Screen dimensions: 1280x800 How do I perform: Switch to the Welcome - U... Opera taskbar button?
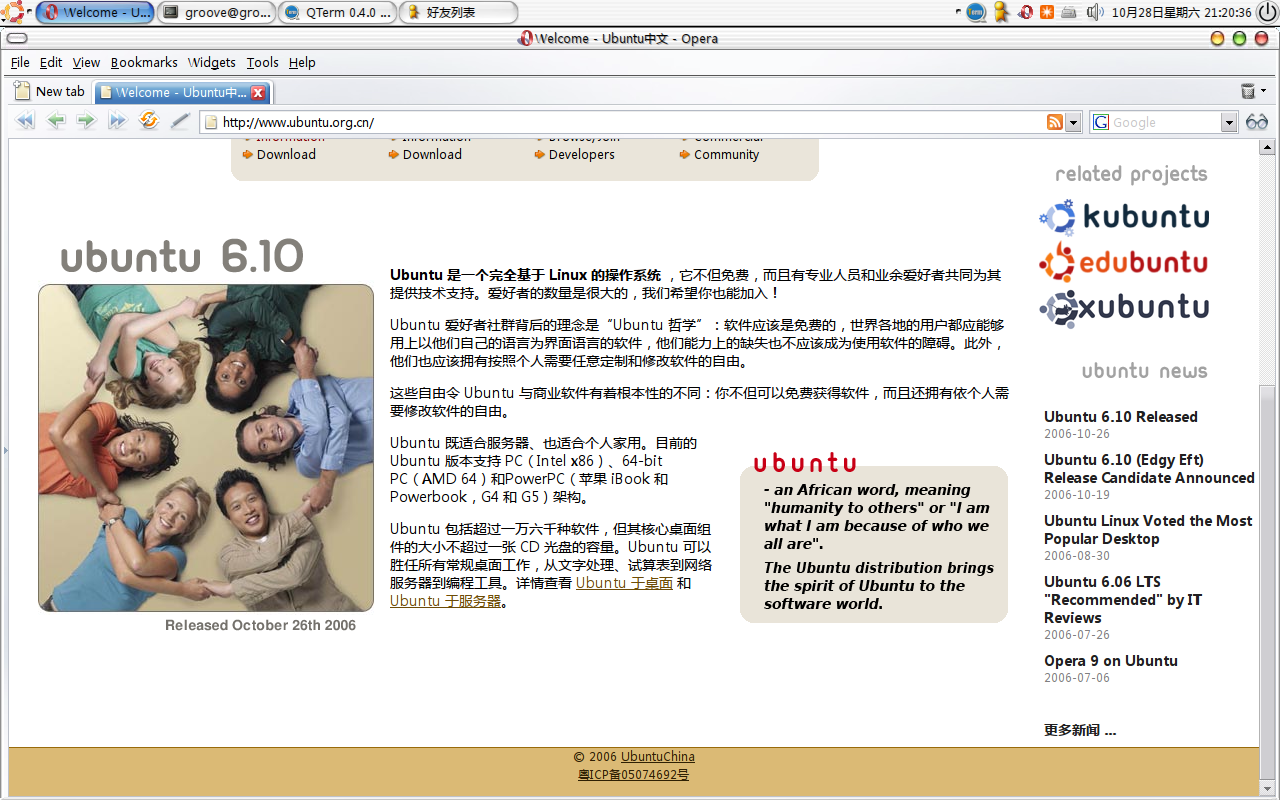[x=95, y=12]
